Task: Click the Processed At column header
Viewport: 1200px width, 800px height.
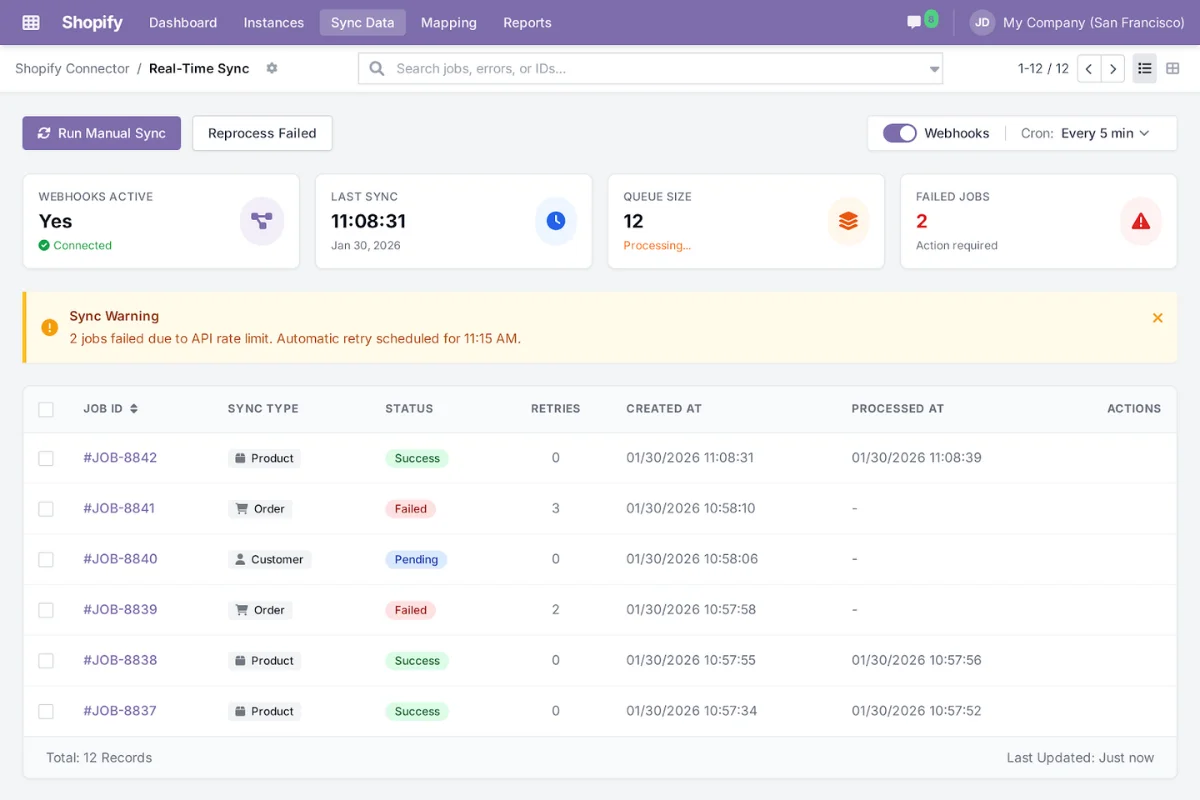Action: (x=897, y=408)
